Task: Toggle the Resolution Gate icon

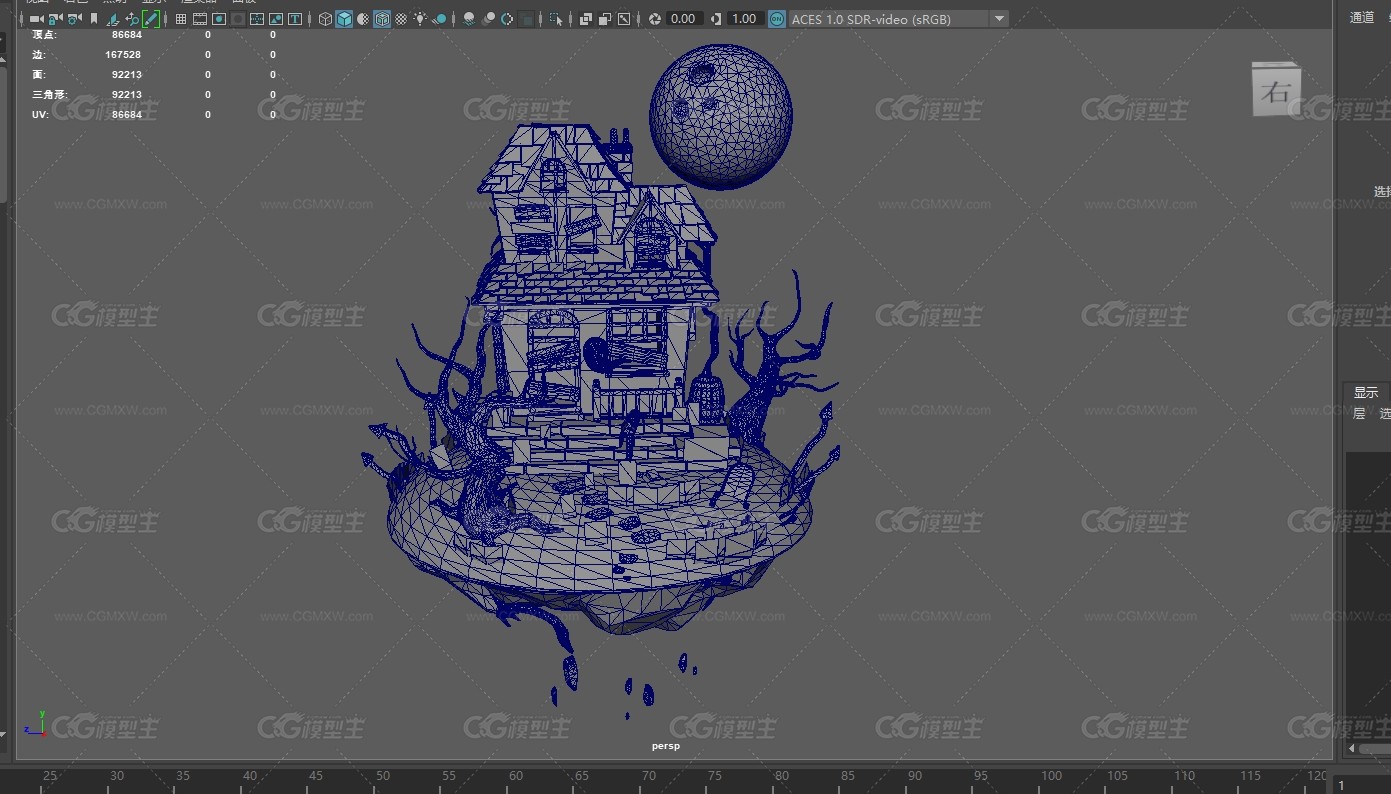Action: tap(219, 19)
